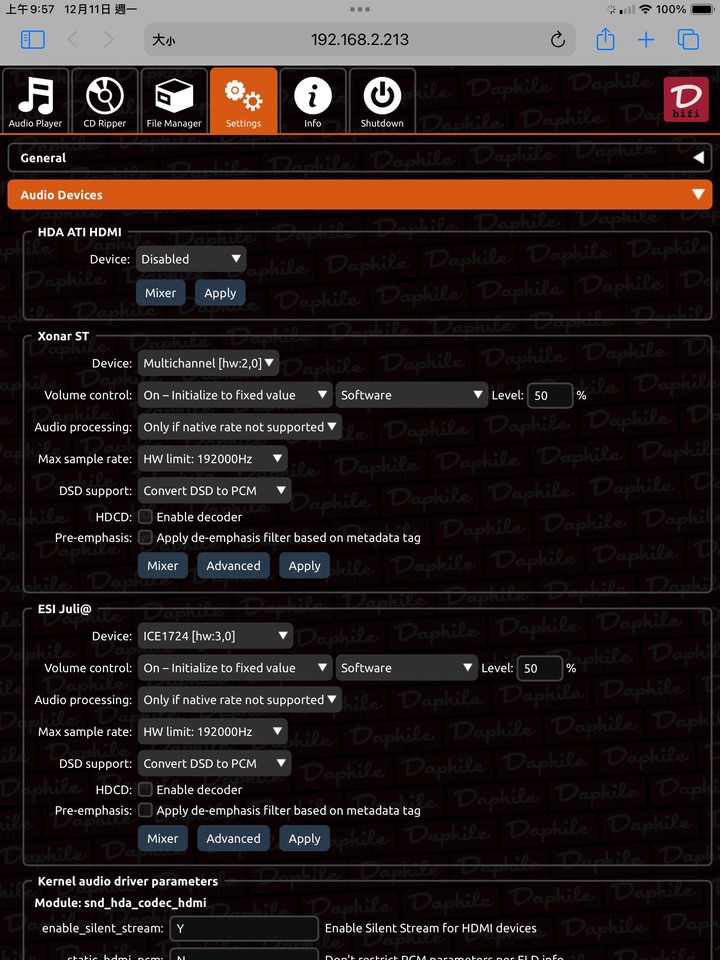
Task: Open ESI Juli@ Audio processing dropdown
Action: [239, 700]
